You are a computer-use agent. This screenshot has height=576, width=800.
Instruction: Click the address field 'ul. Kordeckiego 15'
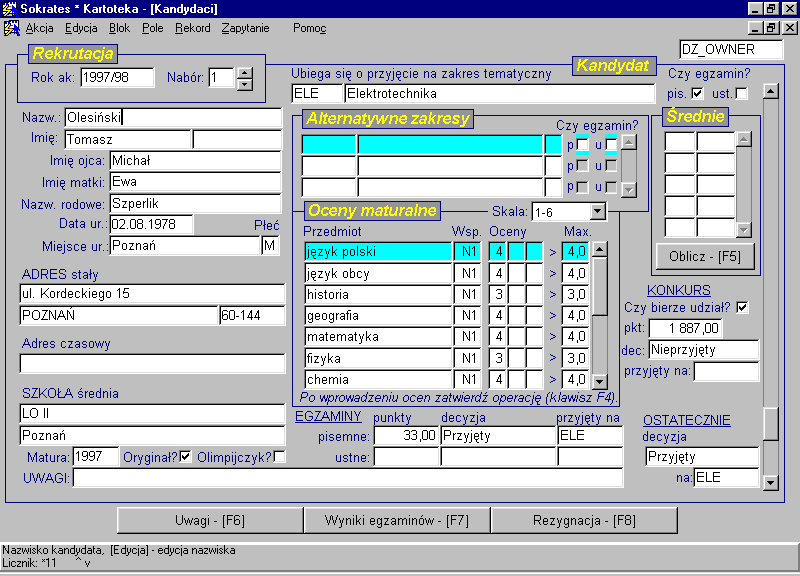[152, 294]
